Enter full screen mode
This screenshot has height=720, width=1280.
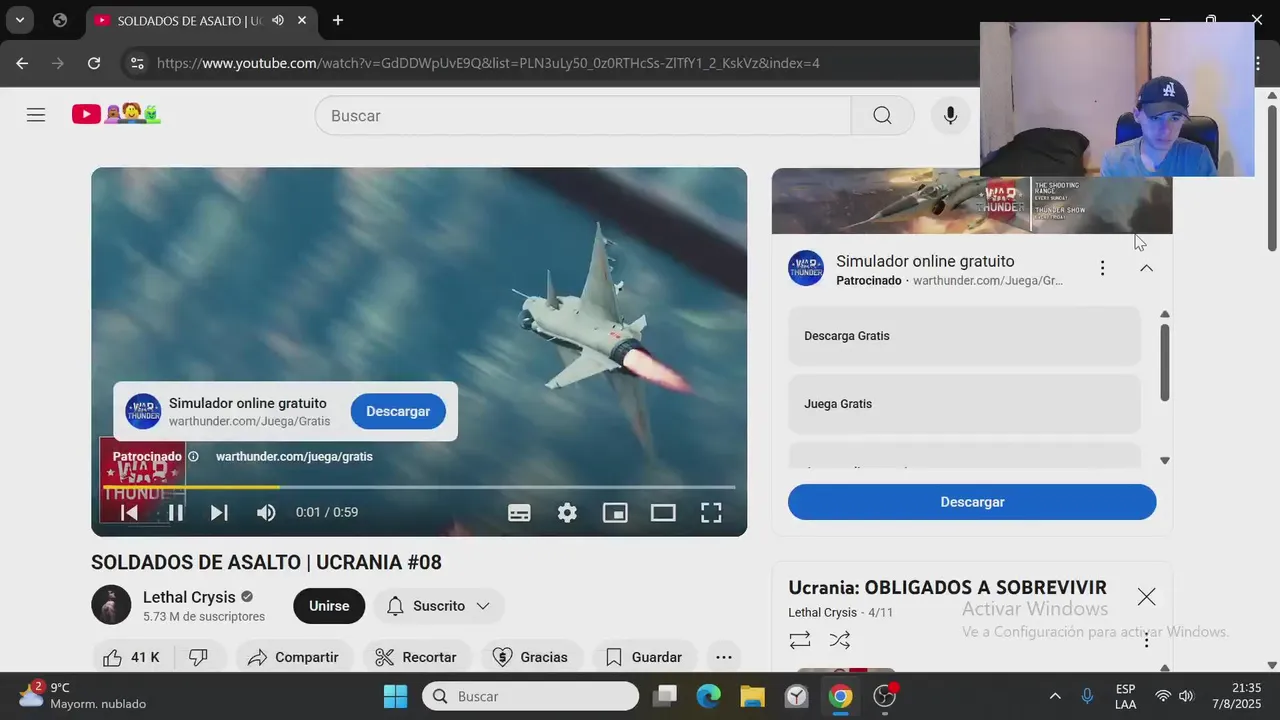(711, 513)
